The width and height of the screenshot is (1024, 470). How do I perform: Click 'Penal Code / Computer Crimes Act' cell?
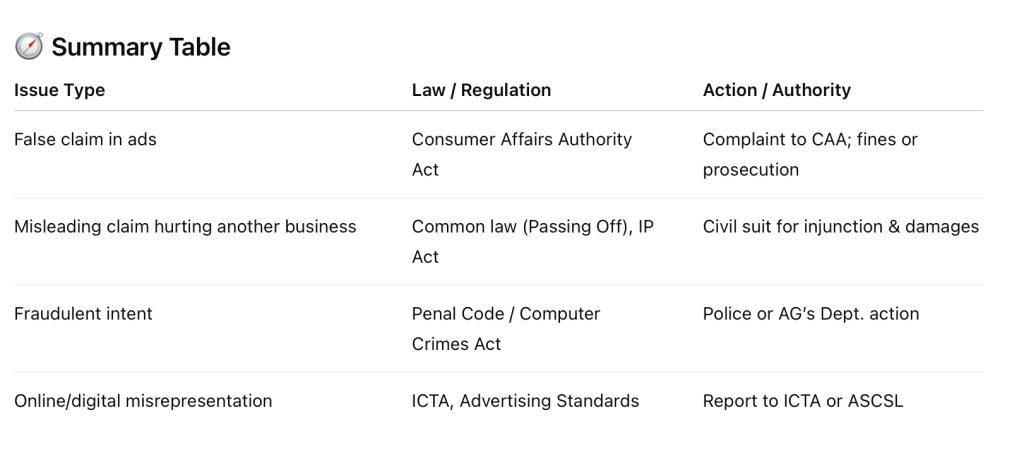click(x=505, y=328)
